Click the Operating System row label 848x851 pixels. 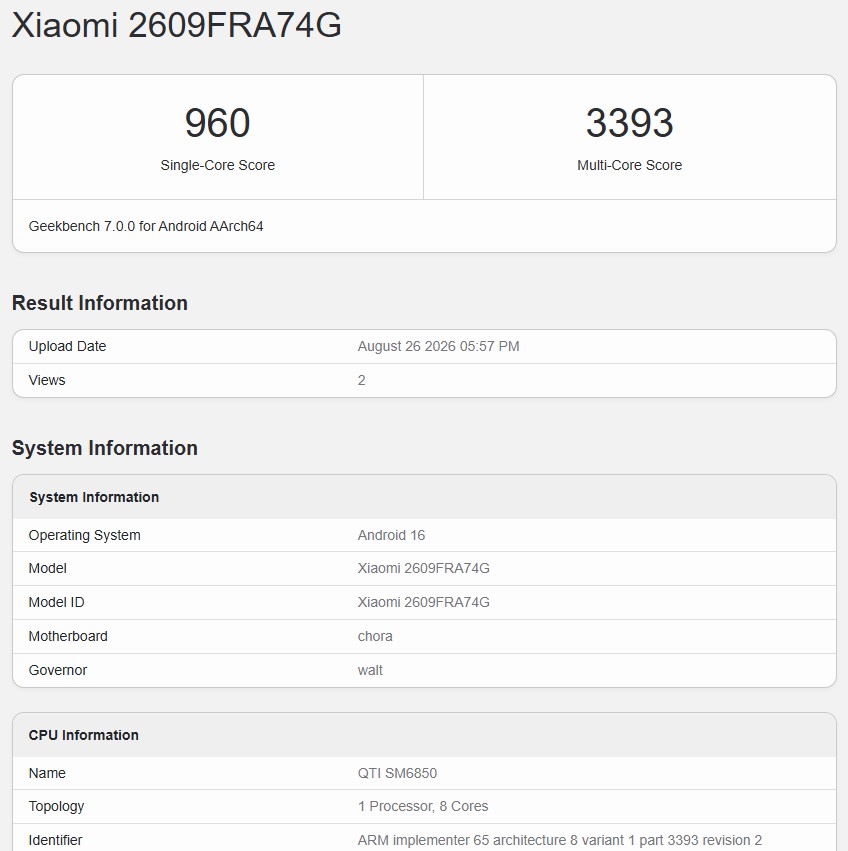click(85, 535)
